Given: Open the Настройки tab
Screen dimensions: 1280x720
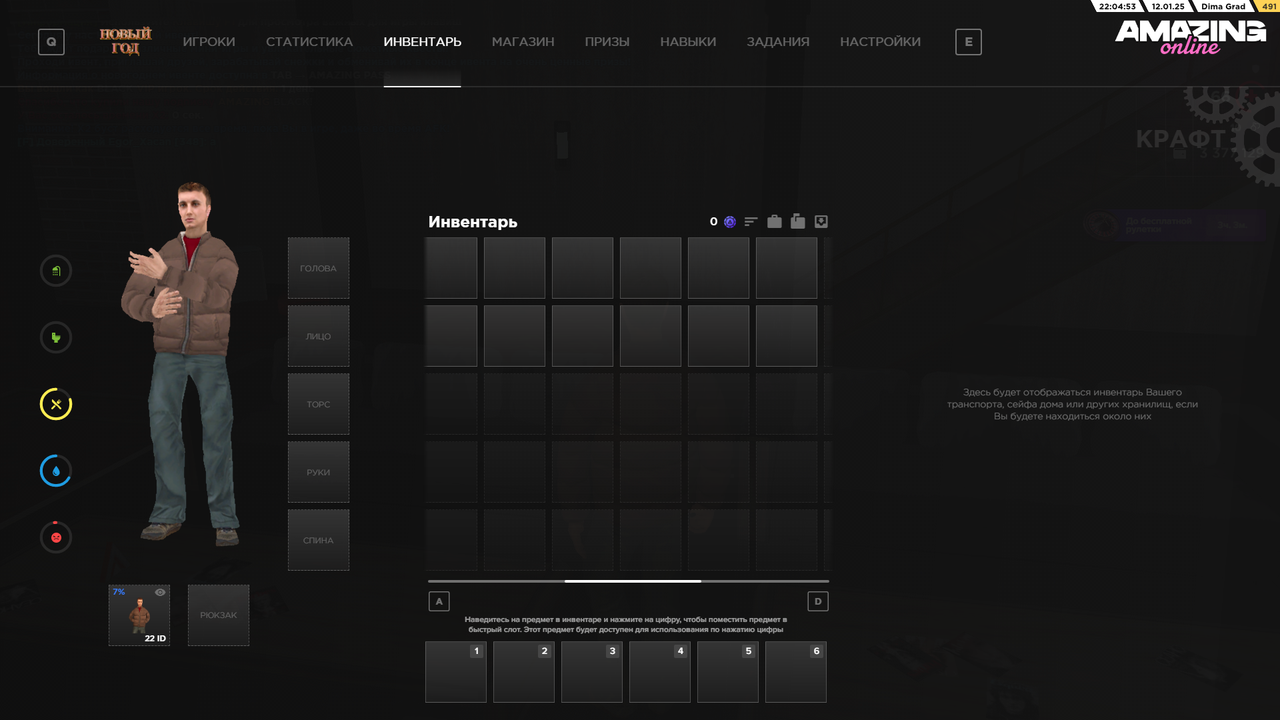Looking at the screenshot, I should [x=880, y=42].
